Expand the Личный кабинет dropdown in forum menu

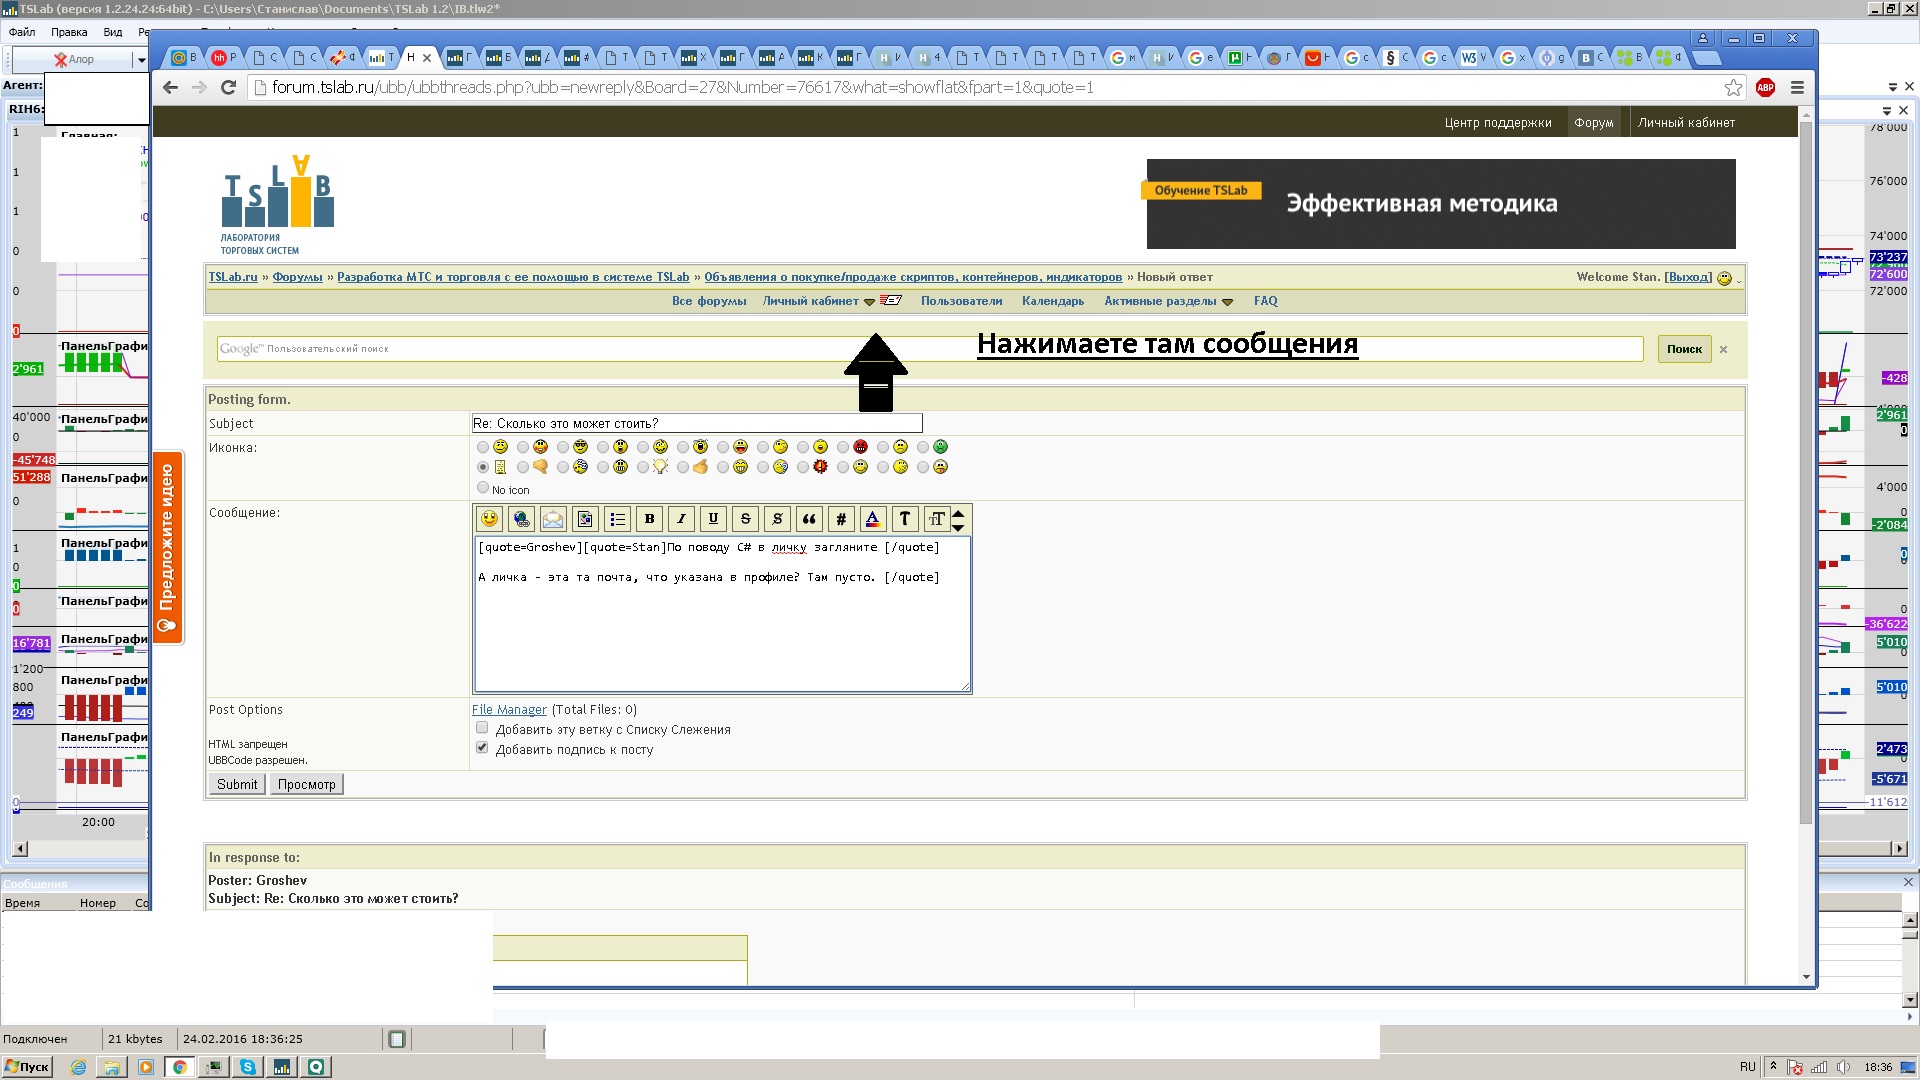tap(869, 302)
